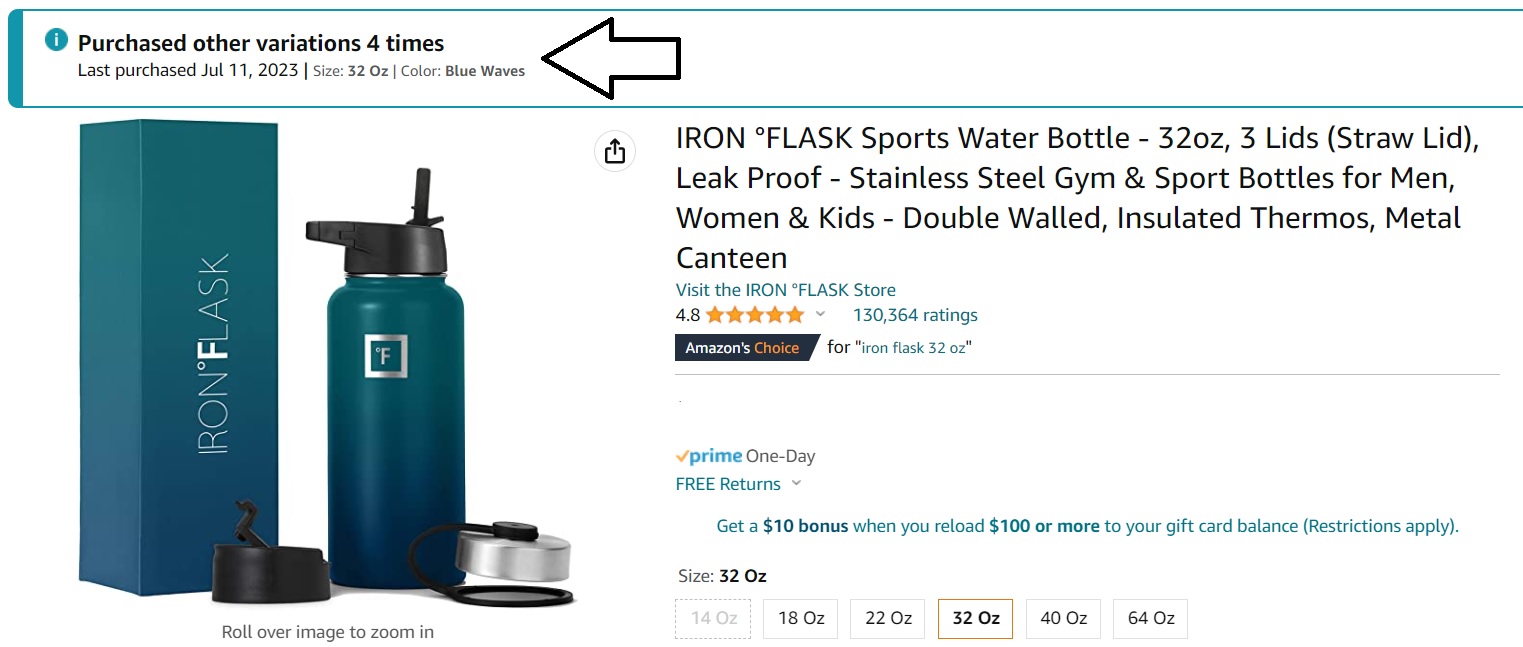
Task: Expand the rating breakdown chevron
Action: [821, 315]
